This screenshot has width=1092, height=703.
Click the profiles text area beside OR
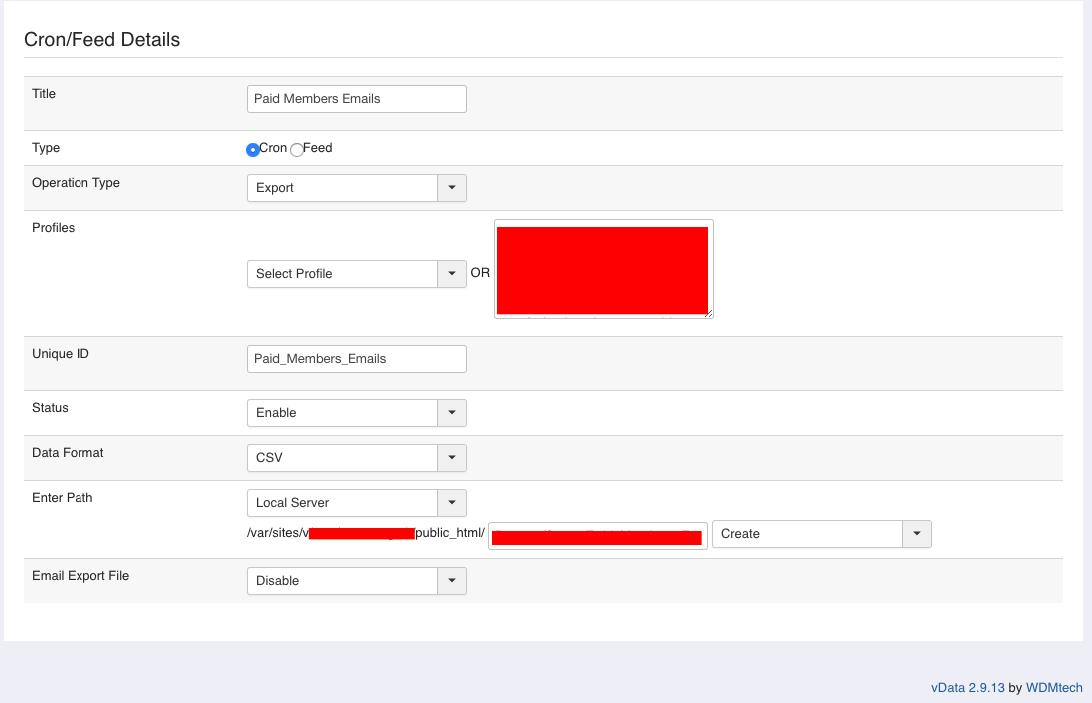[604, 269]
